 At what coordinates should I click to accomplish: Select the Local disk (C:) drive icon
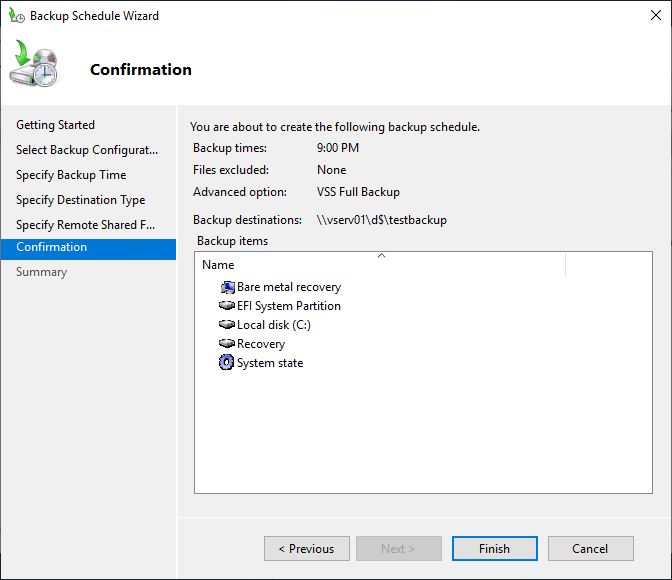point(227,325)
